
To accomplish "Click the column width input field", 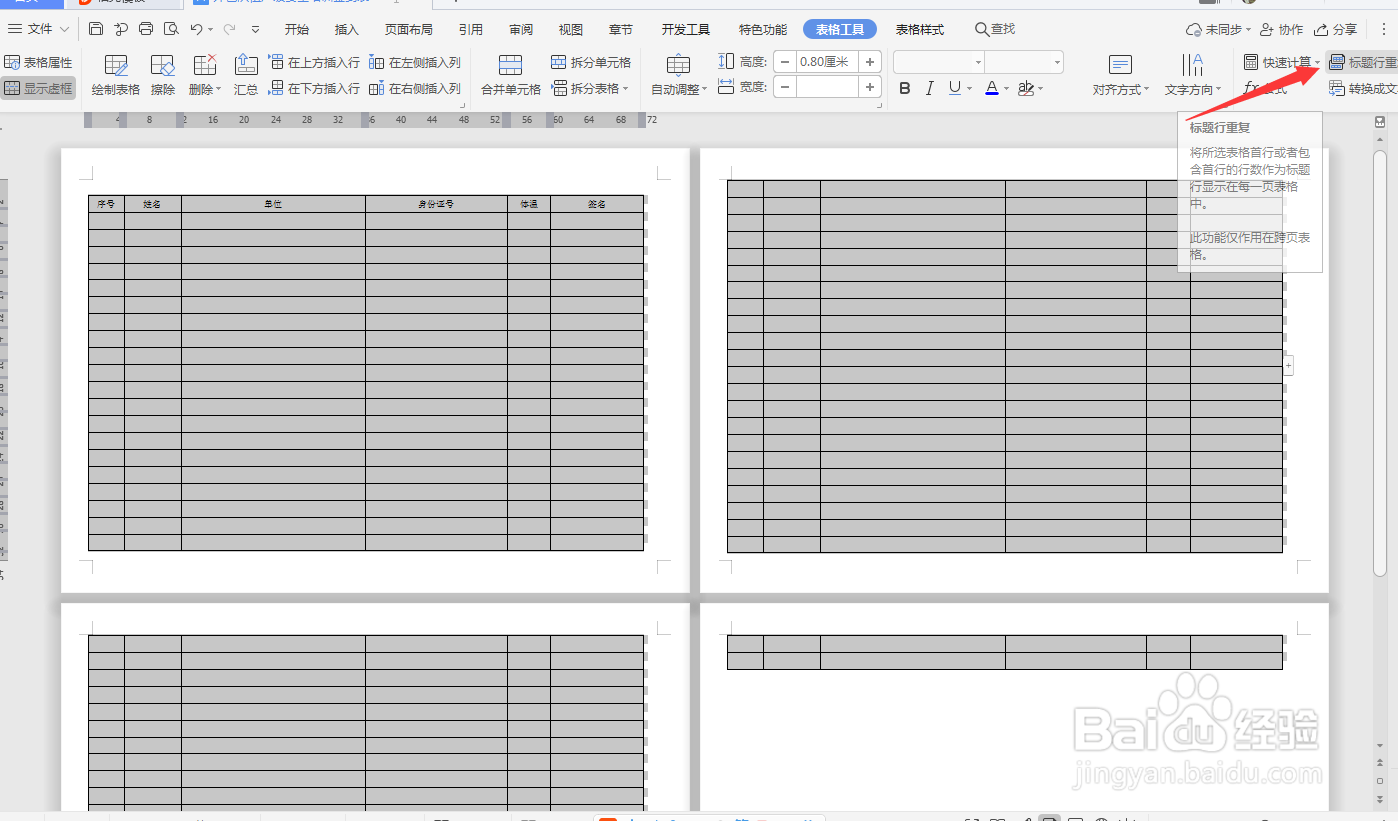I will pos(827,88).
